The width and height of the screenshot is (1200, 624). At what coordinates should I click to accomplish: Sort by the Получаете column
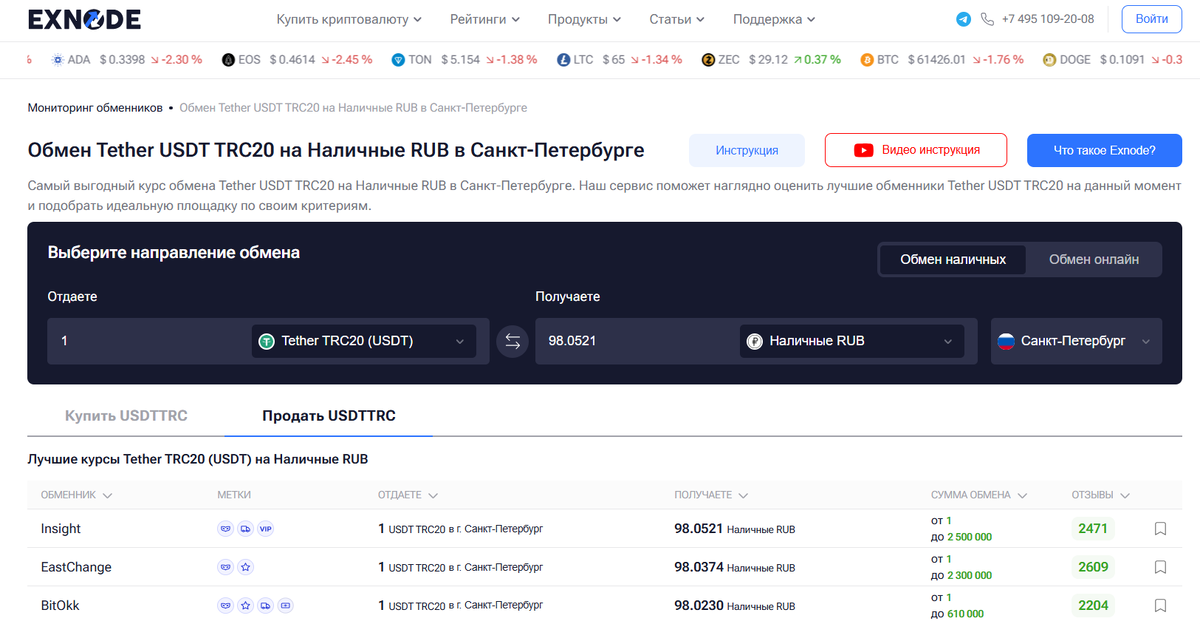point(711,495)
